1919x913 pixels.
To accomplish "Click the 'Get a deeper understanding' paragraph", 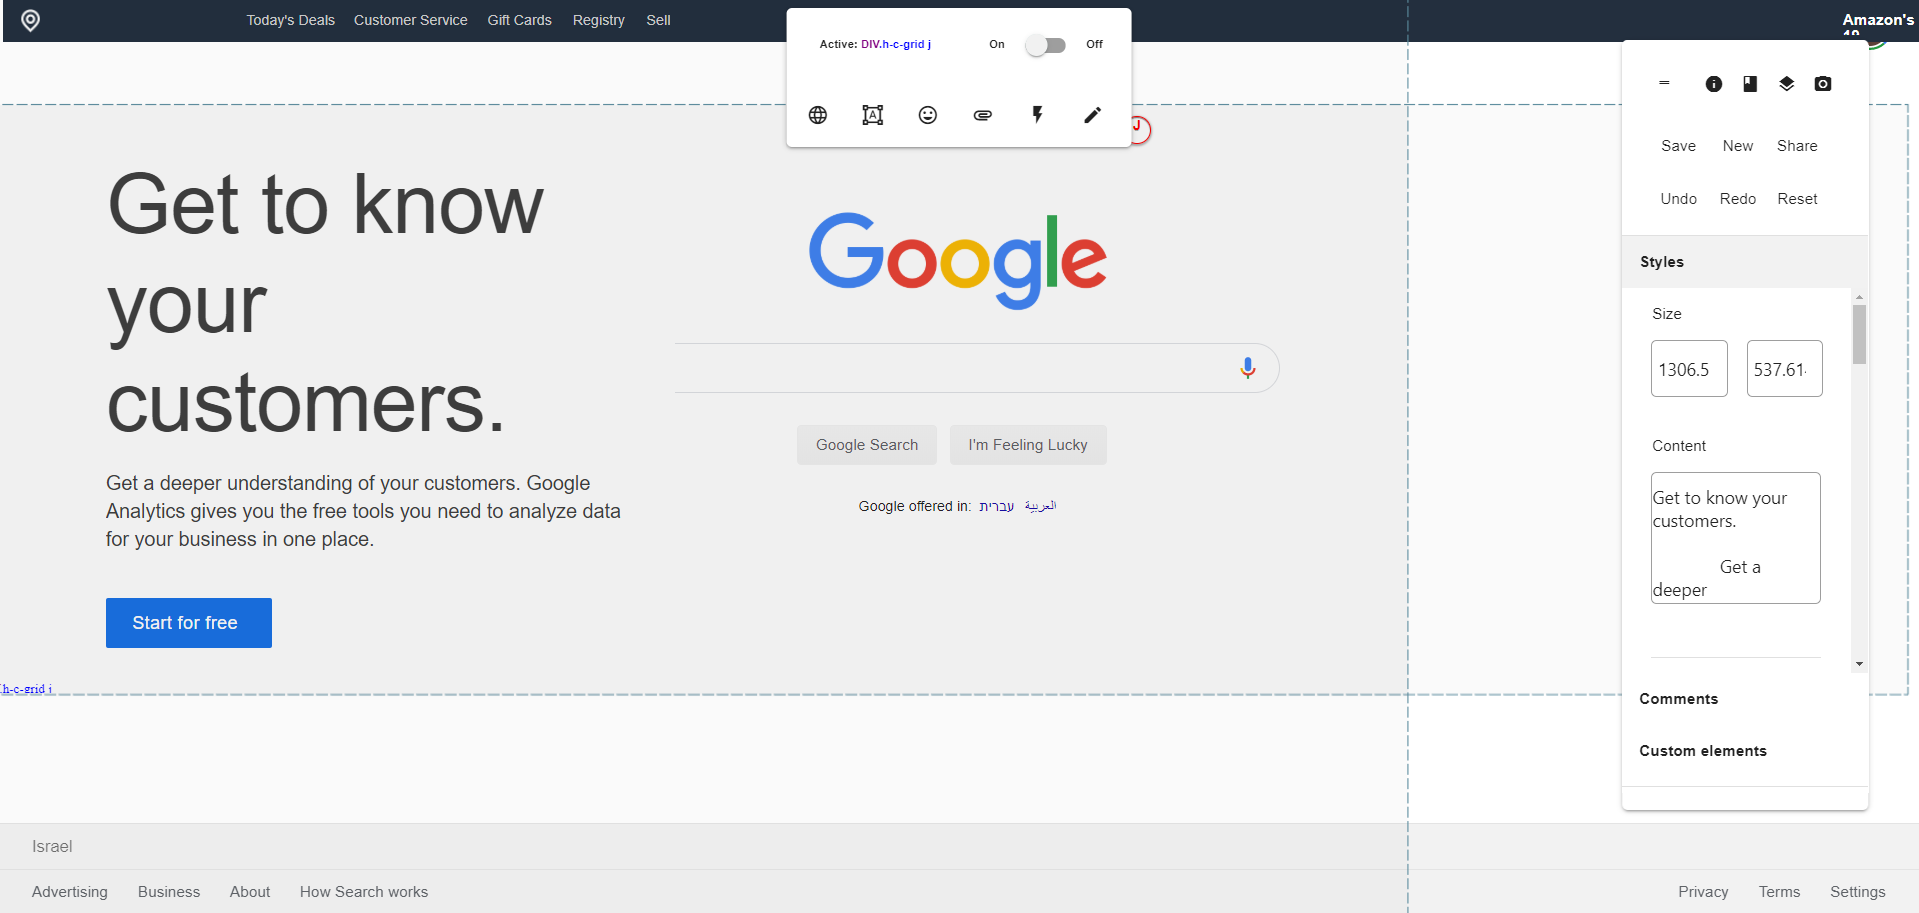I will point(364,511).
